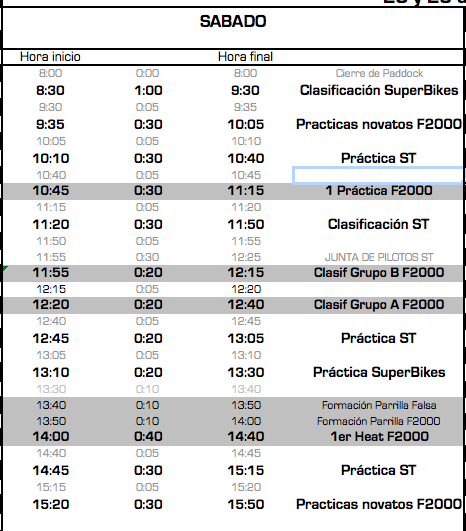Select the Cierre de Paddock cell
The width and height of the screenshot is (466, 531).
coord(379,73)
